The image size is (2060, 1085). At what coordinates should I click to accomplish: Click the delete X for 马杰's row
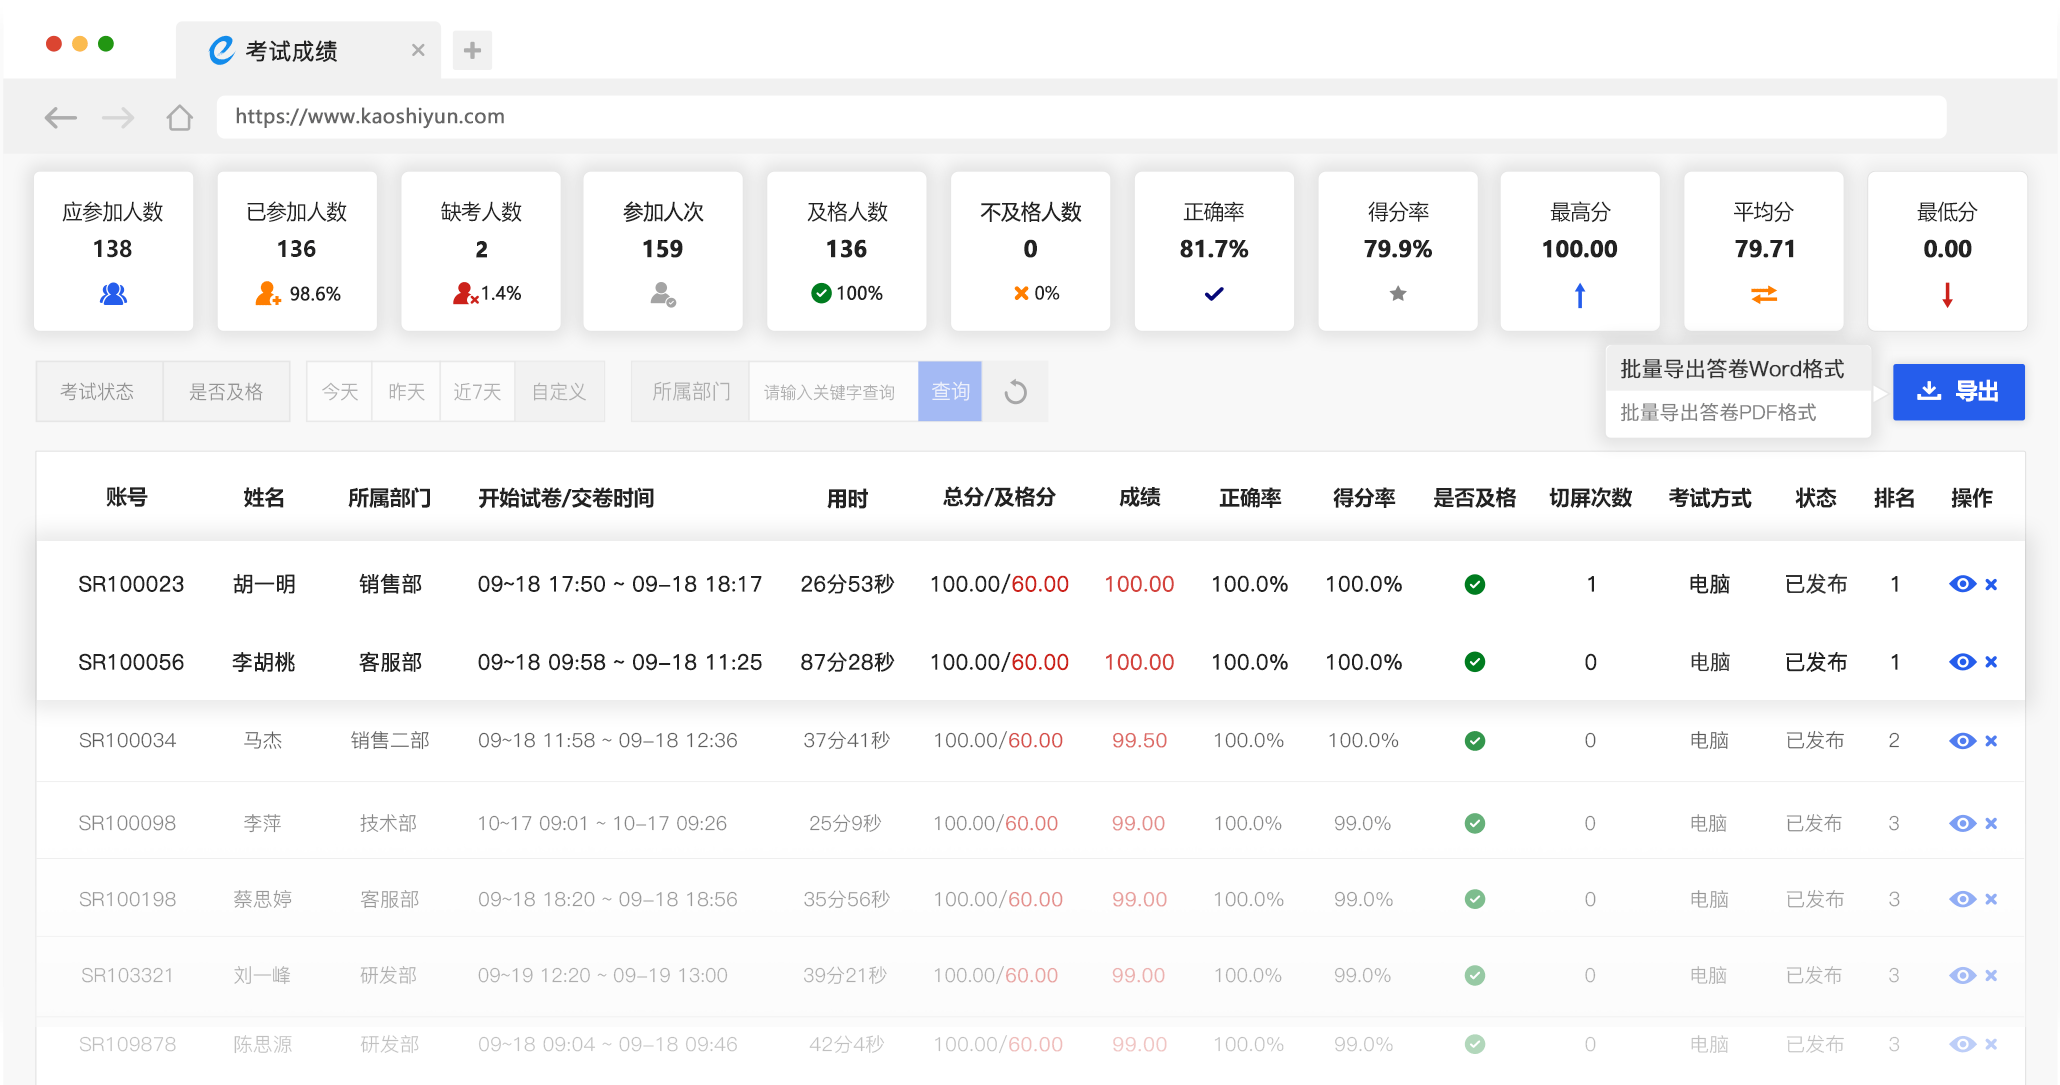coord(1991,741)
